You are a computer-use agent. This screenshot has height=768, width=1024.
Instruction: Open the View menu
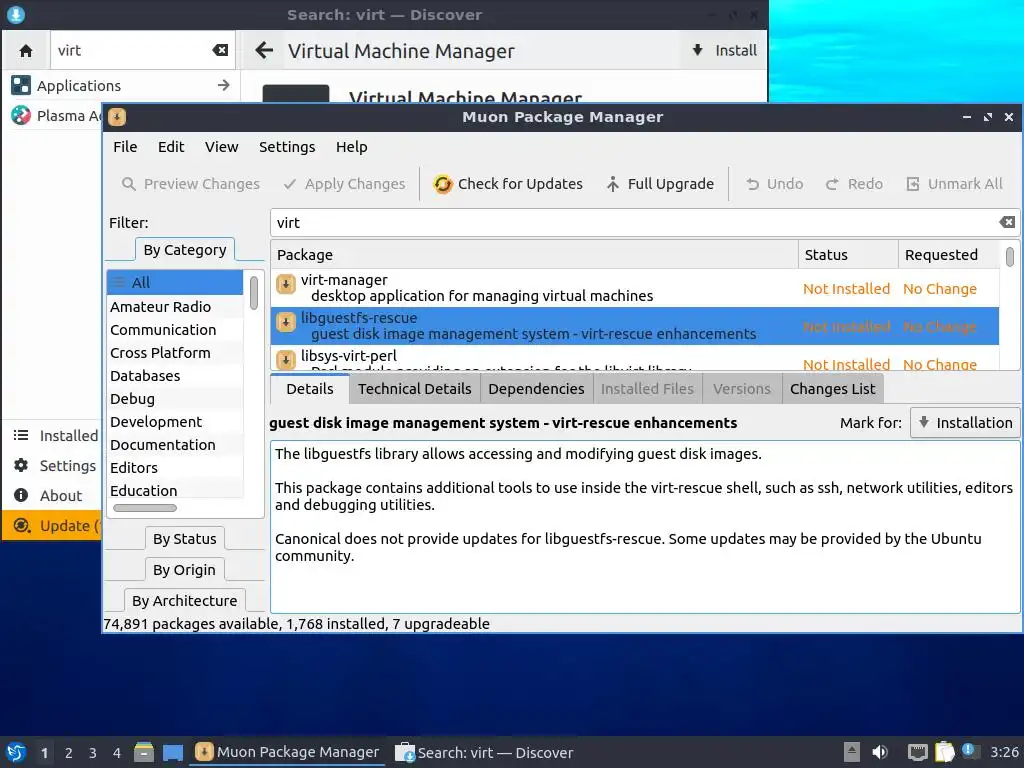[221, 147]
